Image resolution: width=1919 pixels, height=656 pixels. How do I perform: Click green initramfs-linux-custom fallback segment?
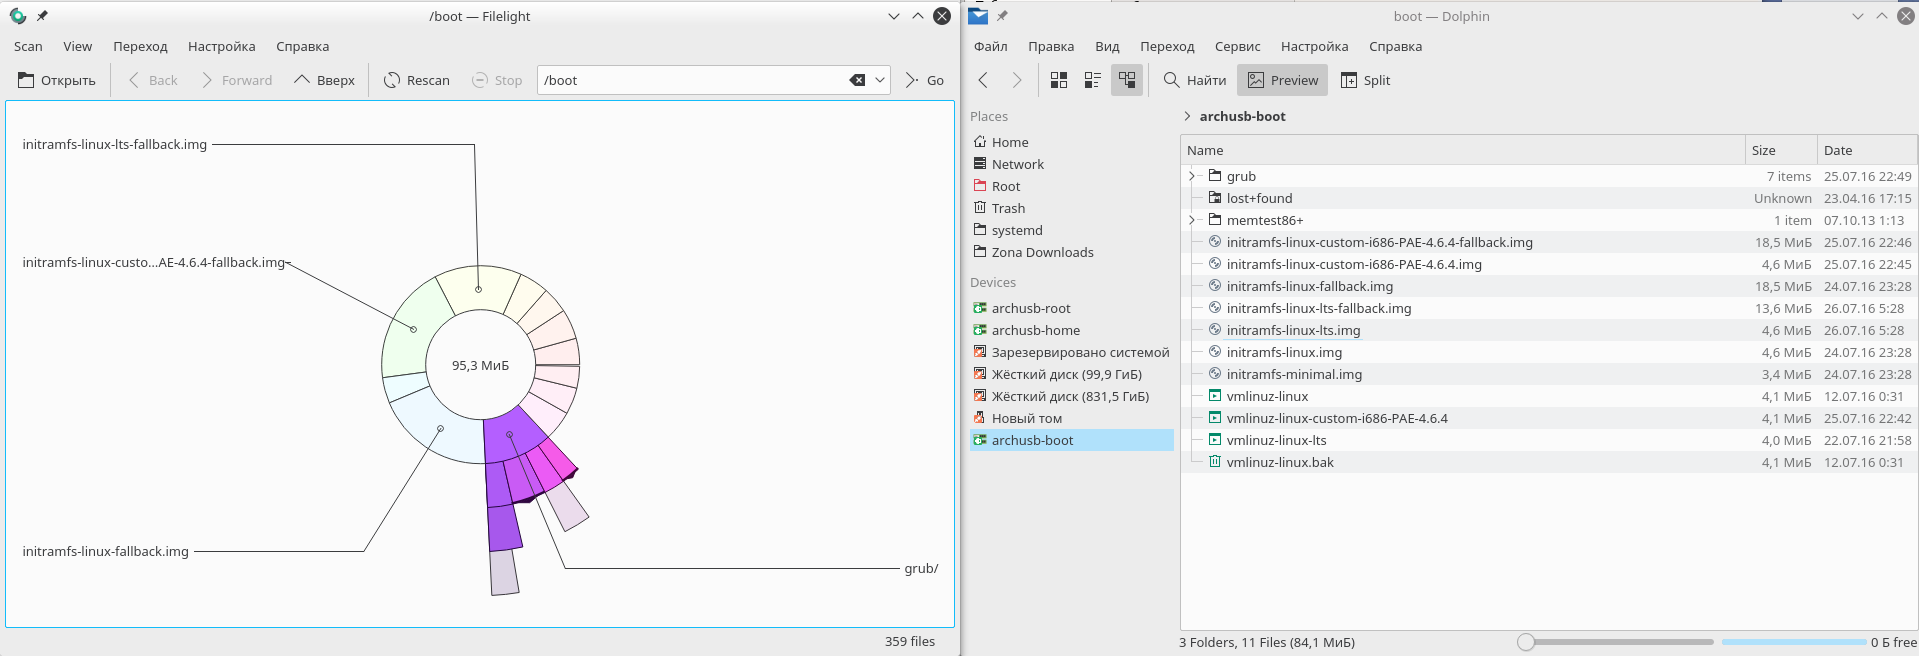(413, 329)
